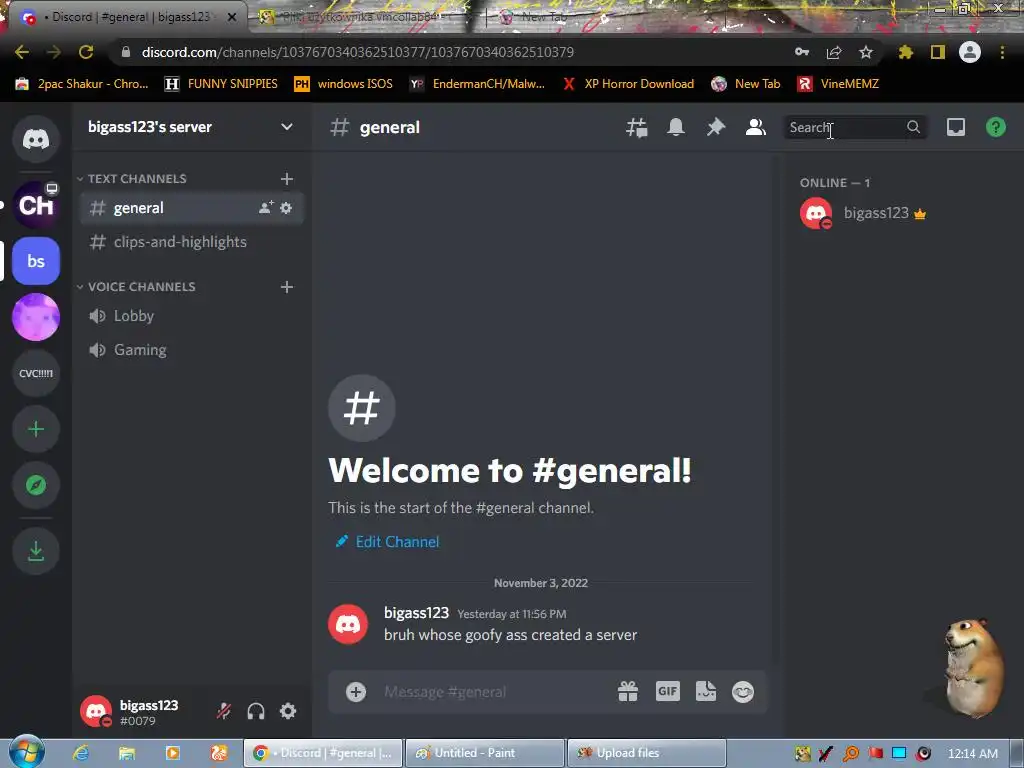Viewport: 1024px width, 768px height.
Task: Toggle deafen headphones icon
Action: tap(256, 711)
